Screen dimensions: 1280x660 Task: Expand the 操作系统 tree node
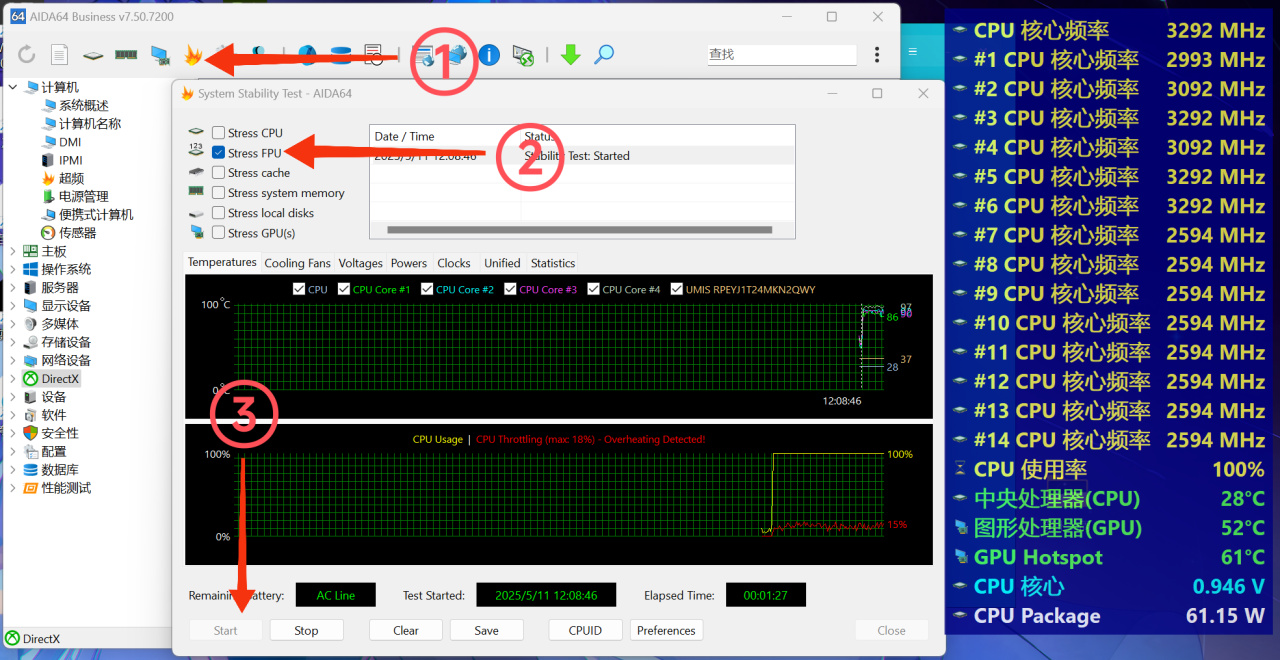(13, 270)
